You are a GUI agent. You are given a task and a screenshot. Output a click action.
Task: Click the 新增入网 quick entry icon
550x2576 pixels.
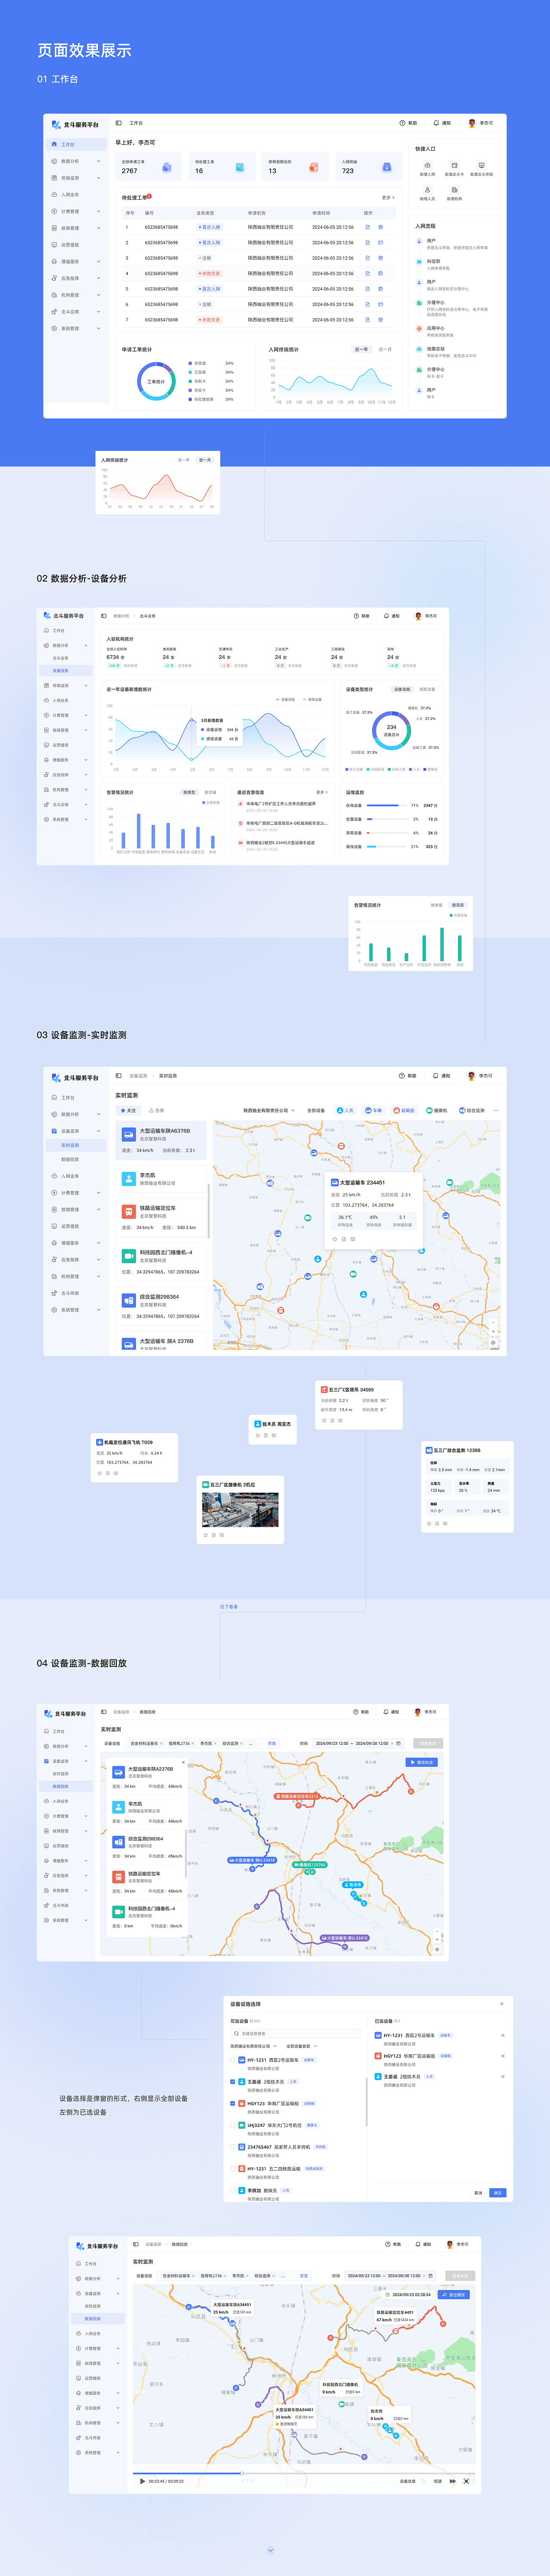pyautogui.click(x=427, y=165)
